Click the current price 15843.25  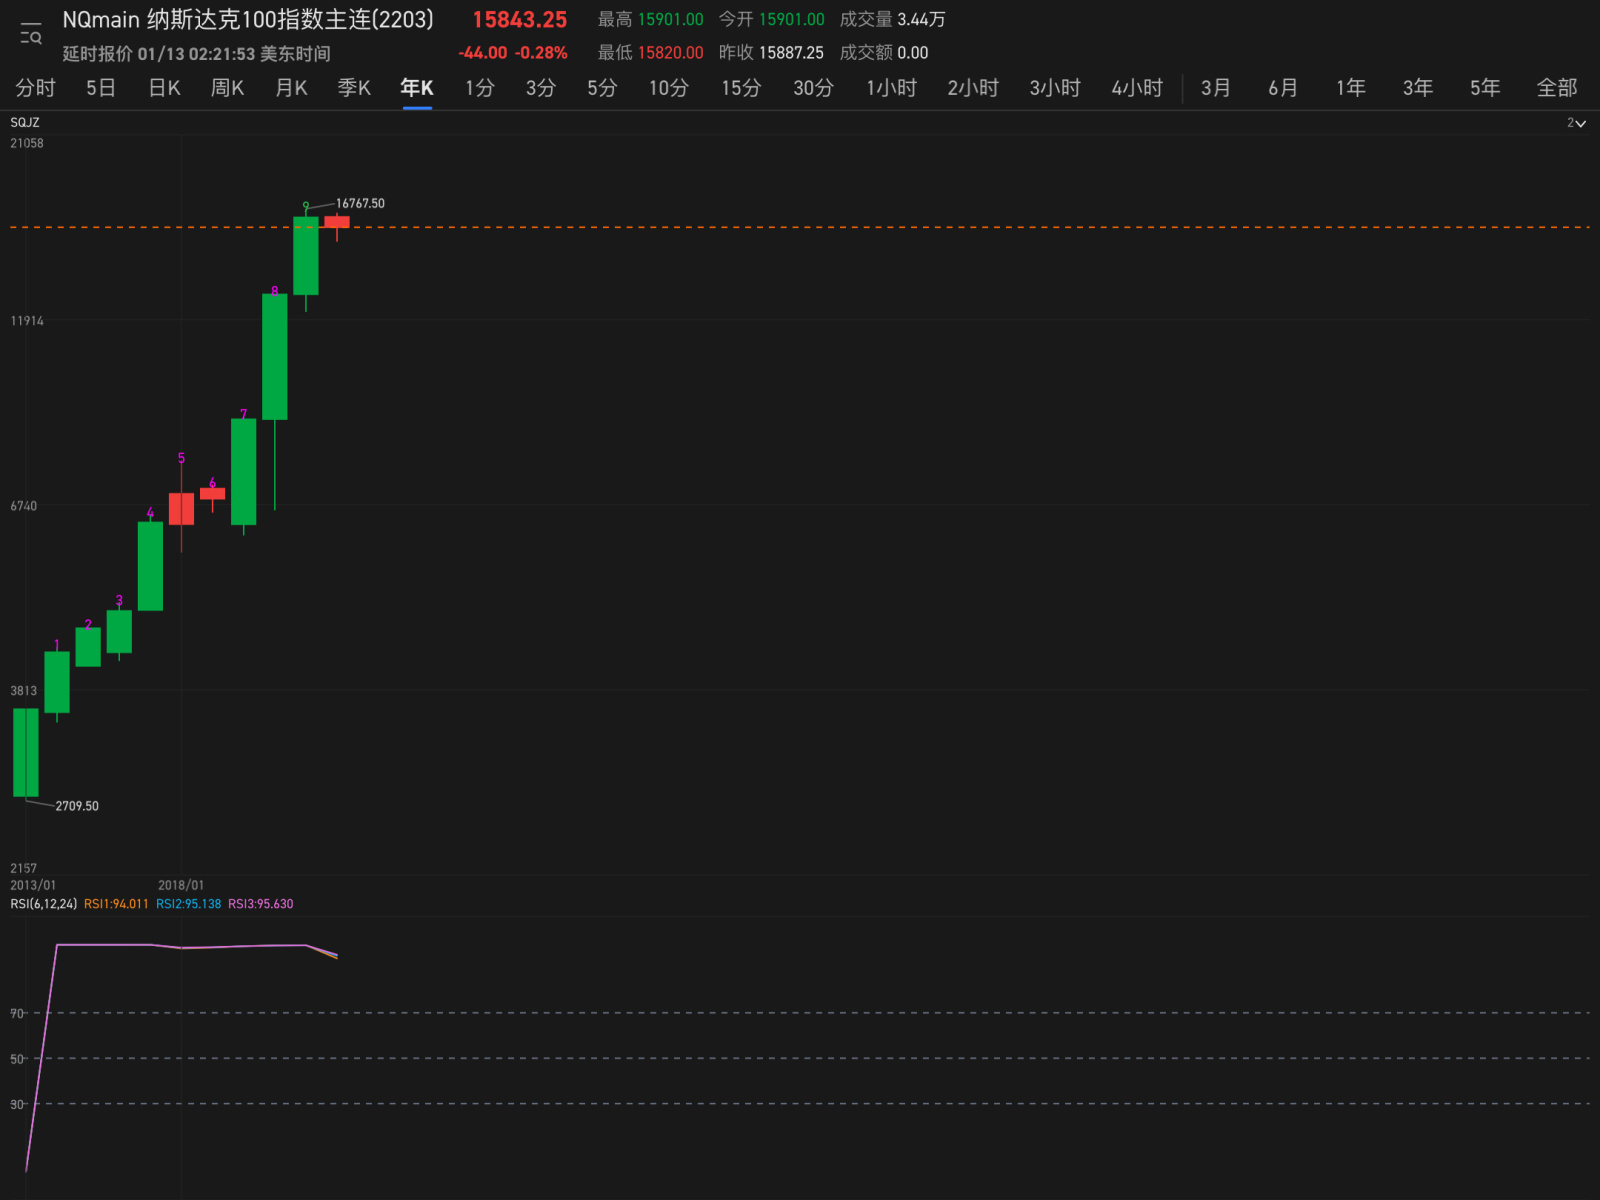(x=520, y=20)
